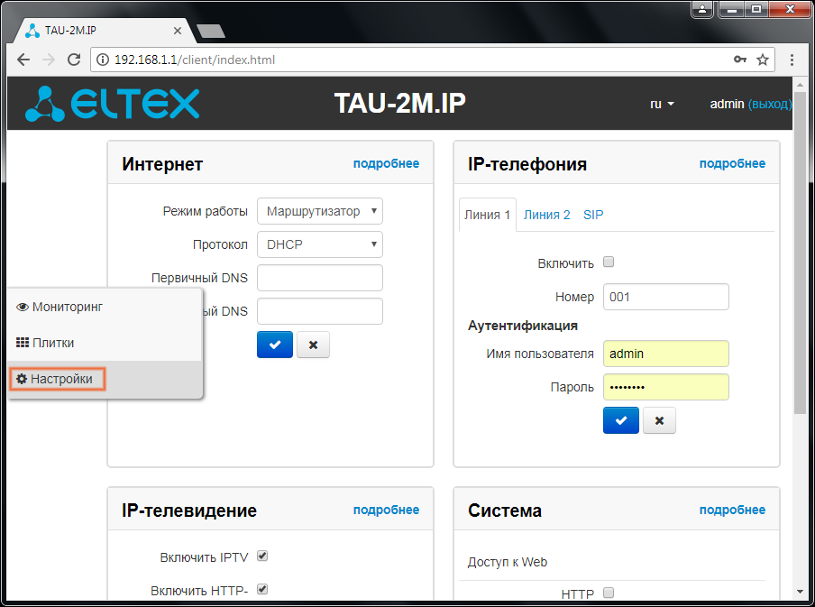Open the ru language dropdown
The height and width of the screenshot is (607, 815).
[x=662, y=104]
